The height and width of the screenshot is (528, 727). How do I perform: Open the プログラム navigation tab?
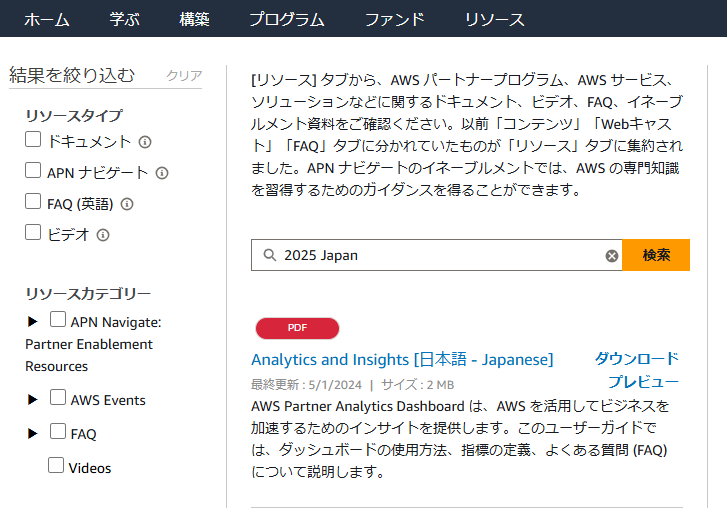click(287, 19)
